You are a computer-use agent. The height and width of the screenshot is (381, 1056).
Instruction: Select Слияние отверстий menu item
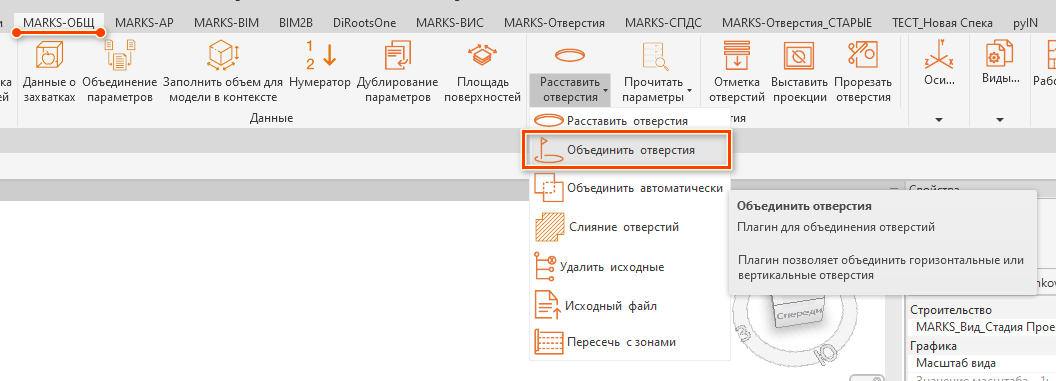(630, 228)
